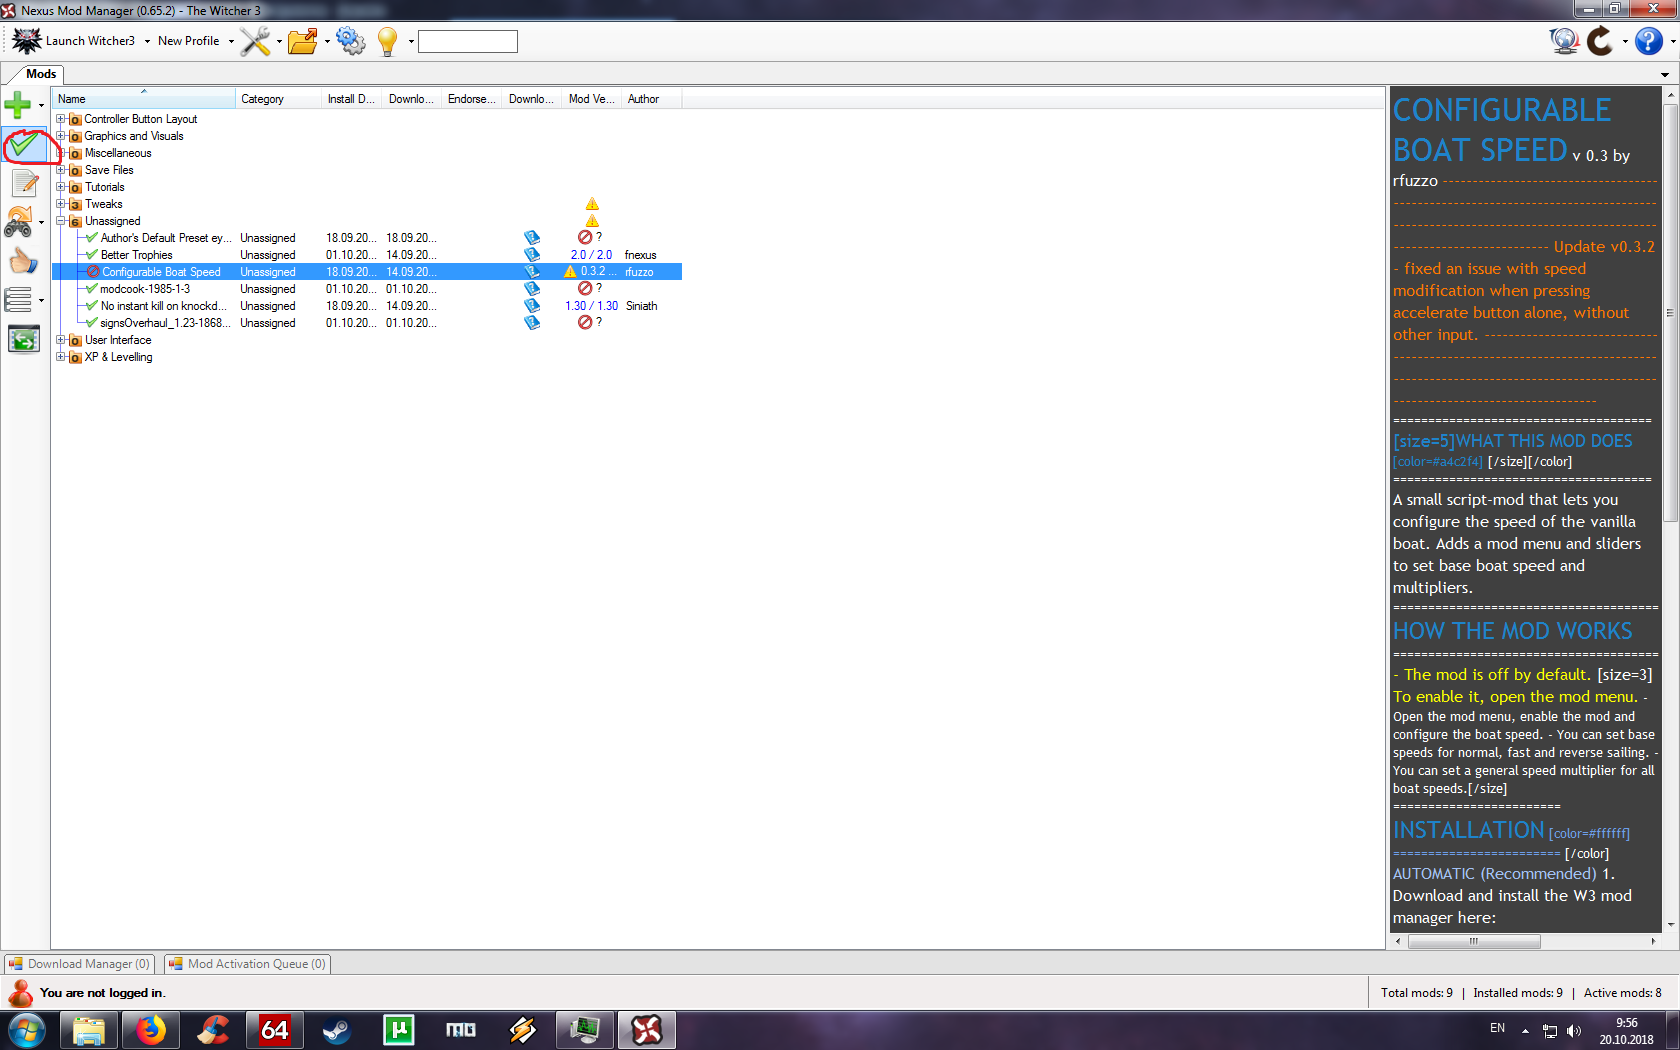Click the blue question mark help icon

point(1649,41)
